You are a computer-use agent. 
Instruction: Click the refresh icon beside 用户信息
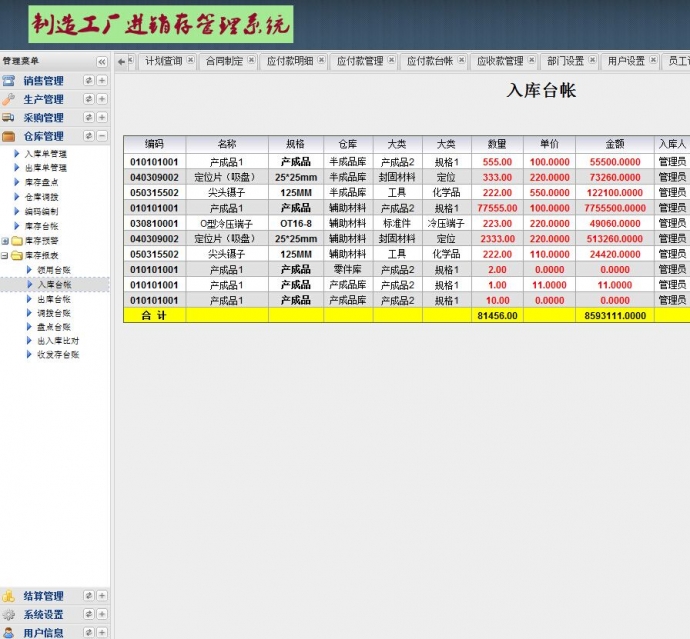click(89, 632)
